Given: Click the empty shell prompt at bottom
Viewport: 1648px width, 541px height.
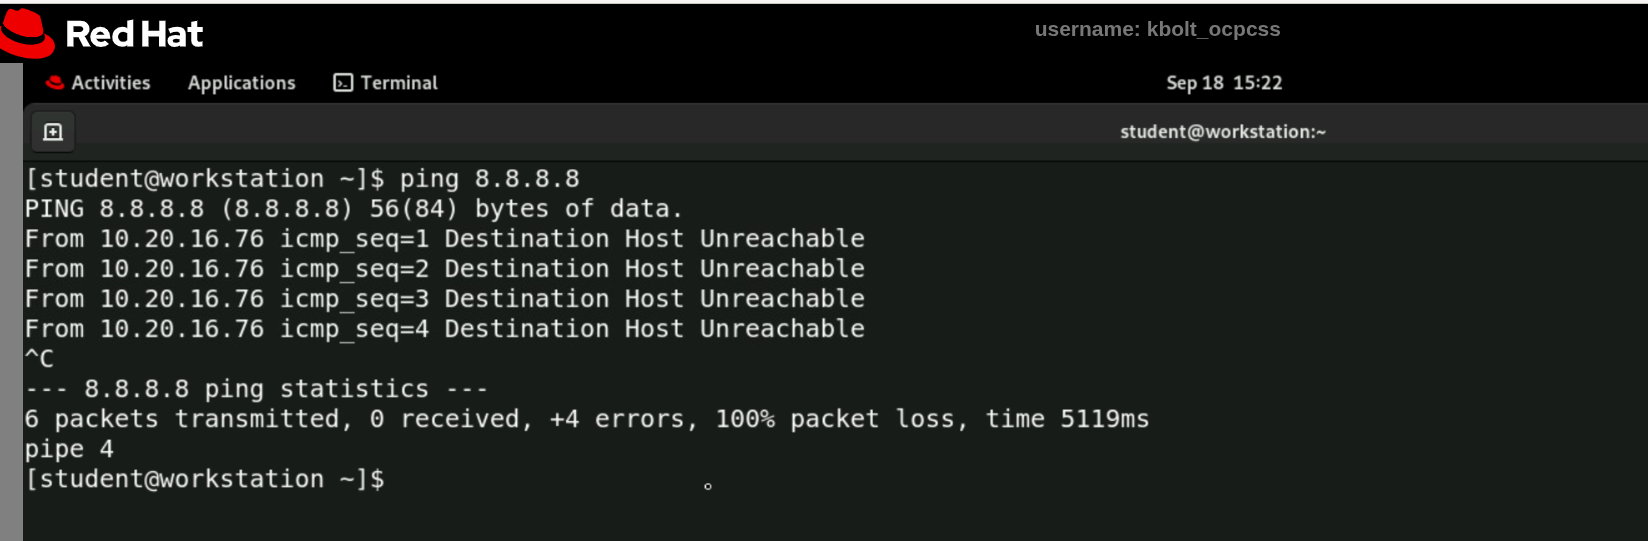Looking at the screenshot, I should point(204,479).
